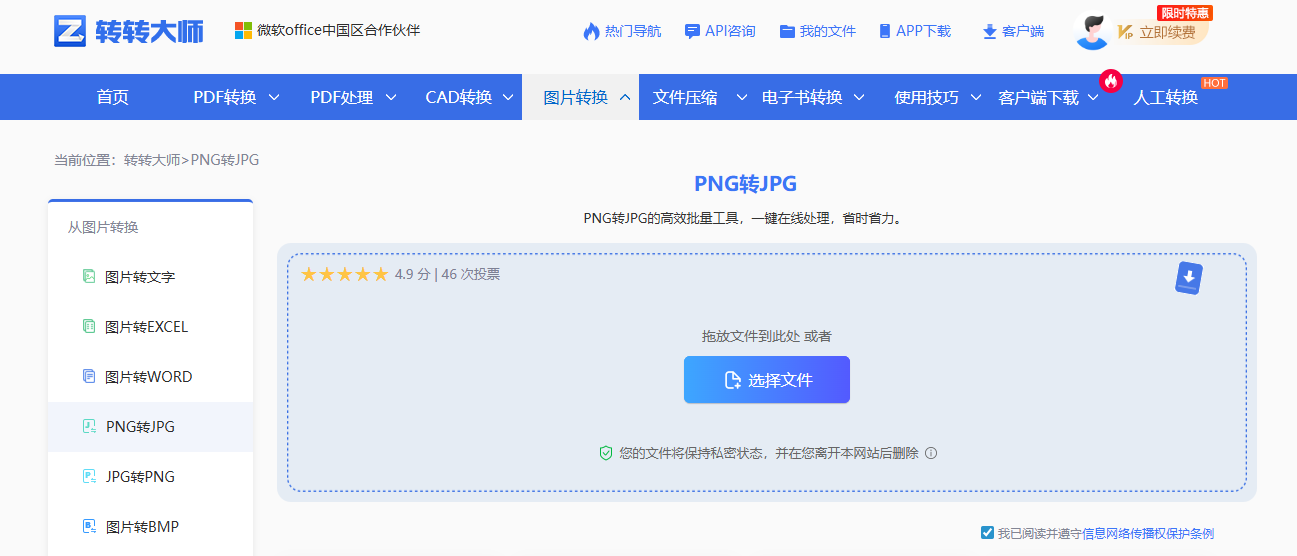Click the PNG转JPG page title

pos(745,183)
